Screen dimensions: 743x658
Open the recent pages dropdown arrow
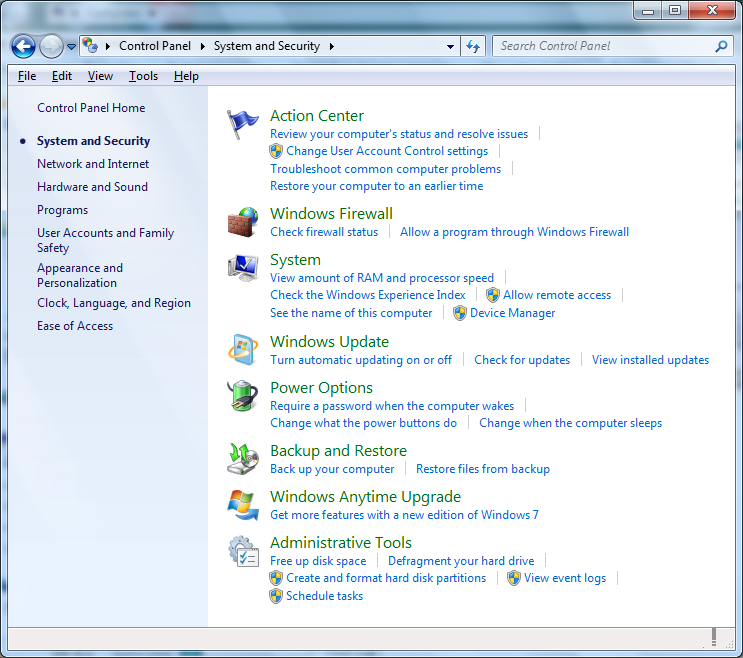click(71, 46)
